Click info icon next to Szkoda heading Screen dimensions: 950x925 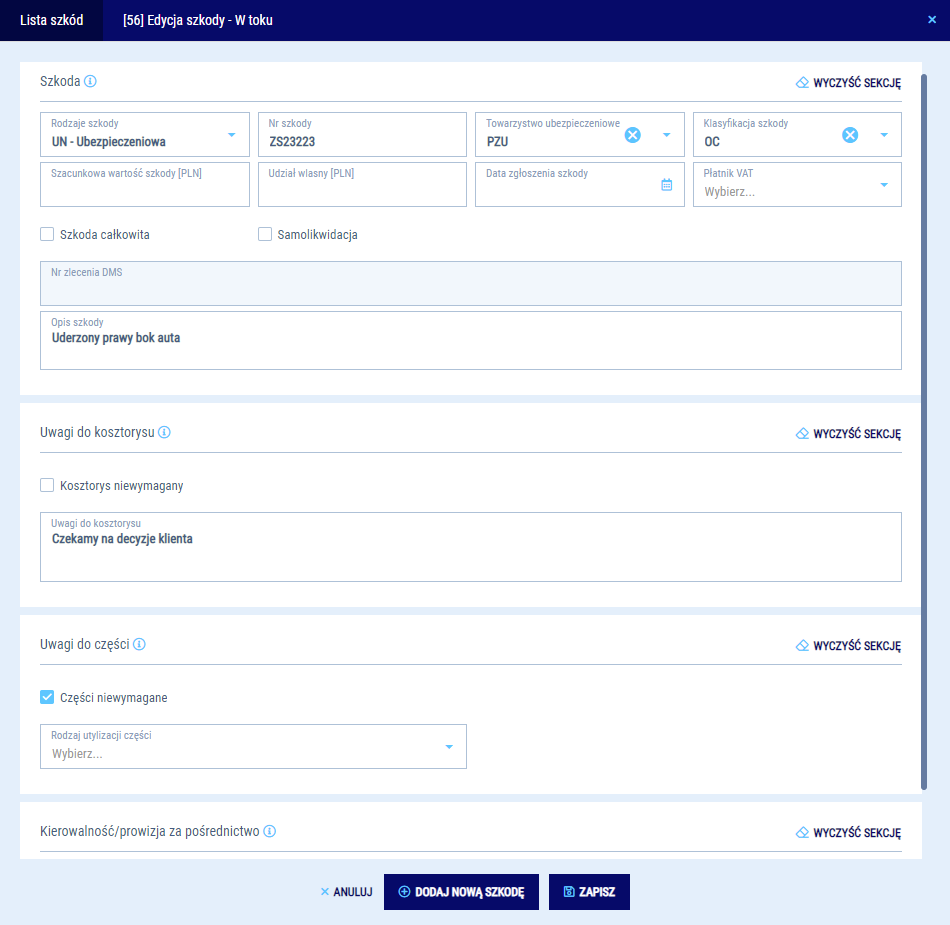(90, 81)
